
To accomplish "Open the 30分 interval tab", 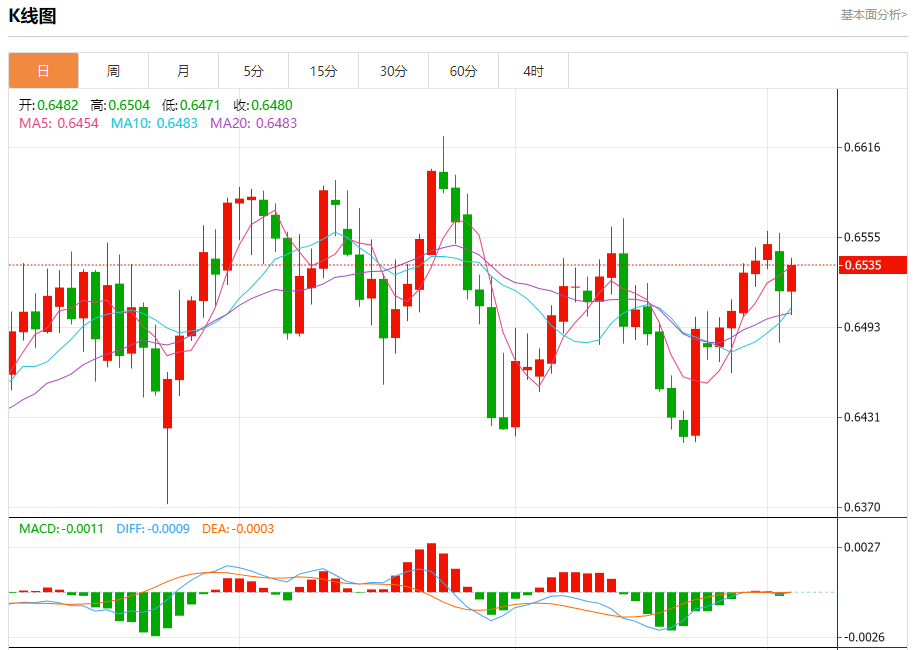I will (393, 71).
